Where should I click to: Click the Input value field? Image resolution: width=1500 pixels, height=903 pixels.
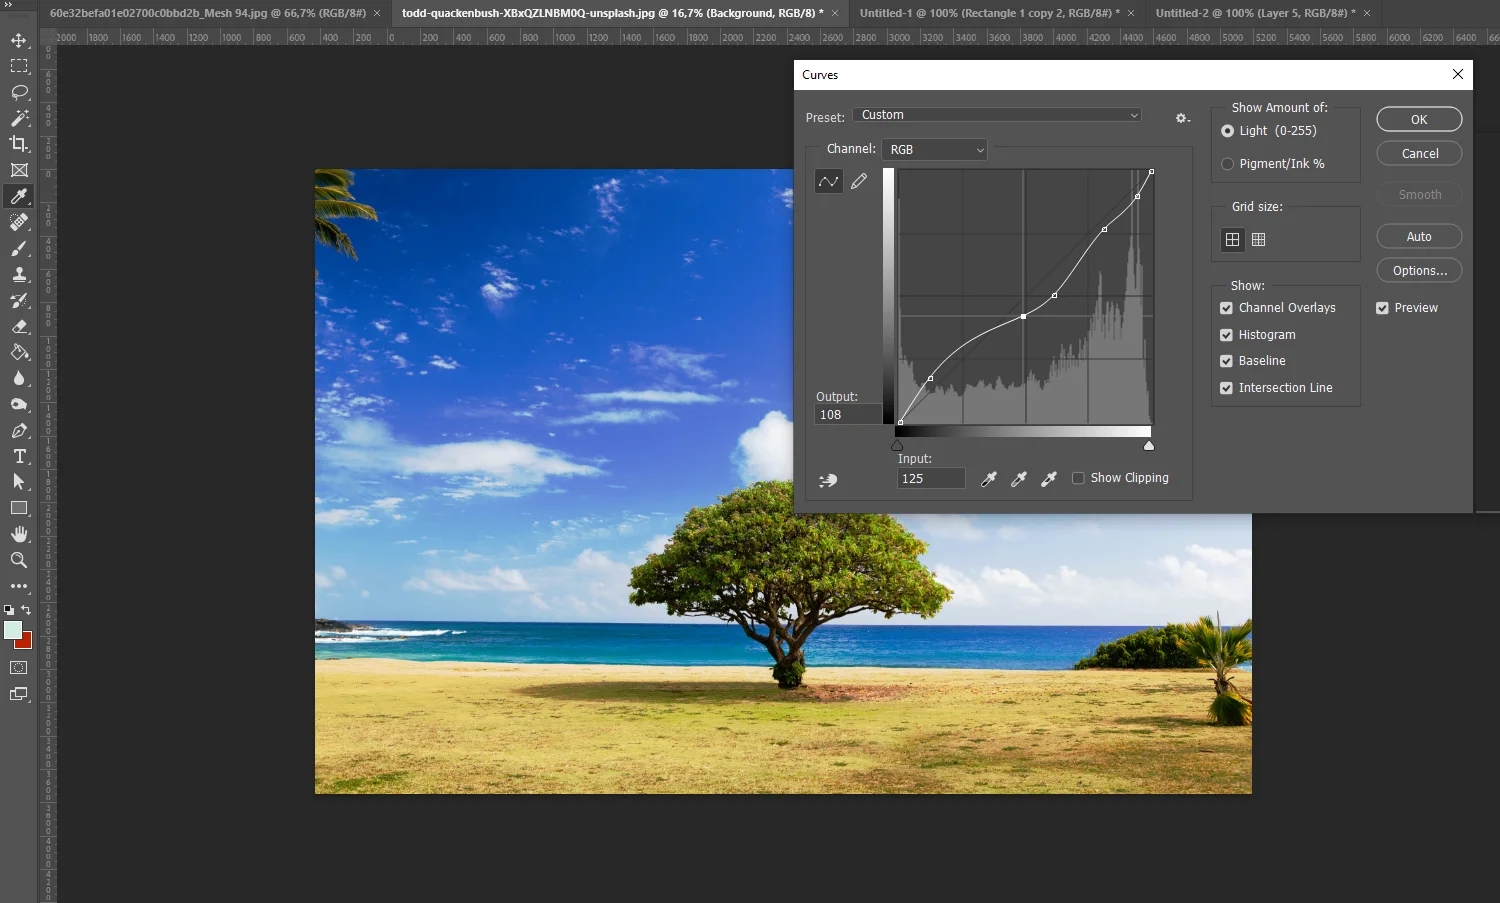pos(930,479)
